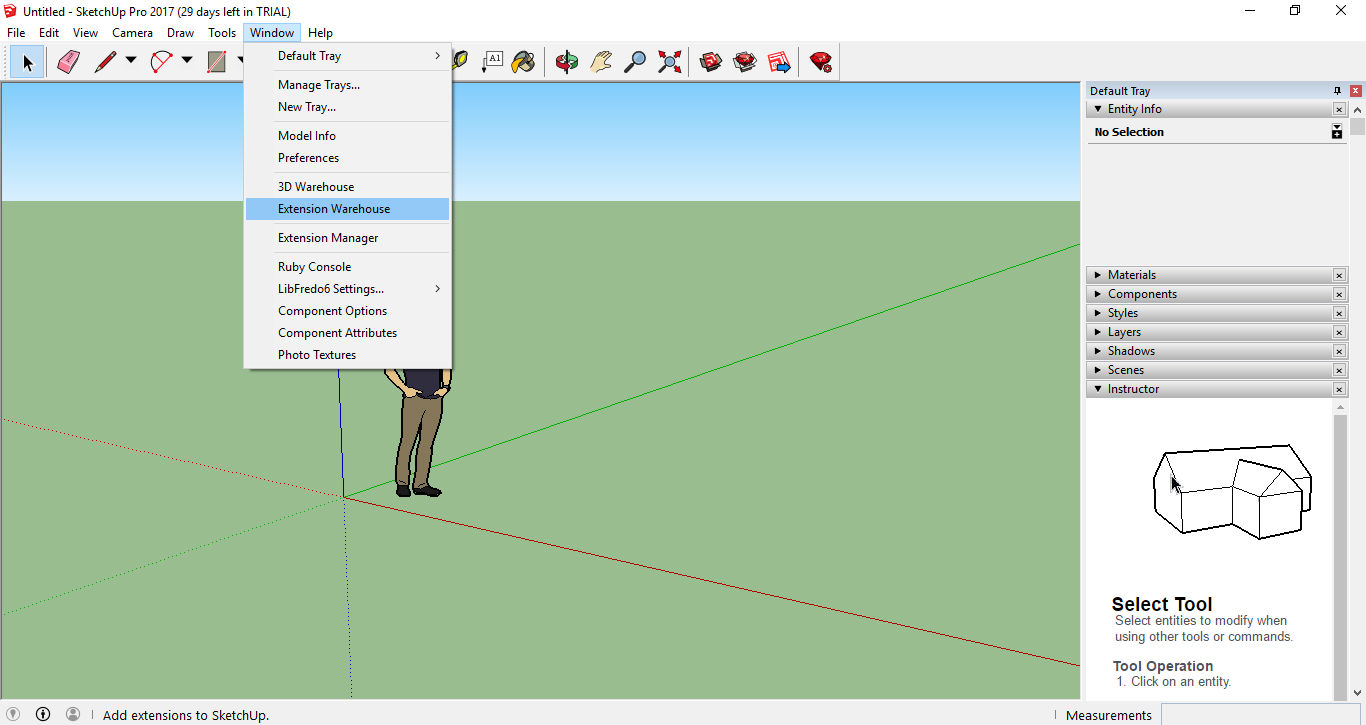This screenshot has width=1366, height=725.
Task: Close the Shadows panel with its X
Action: click(x=1339, y=351)
